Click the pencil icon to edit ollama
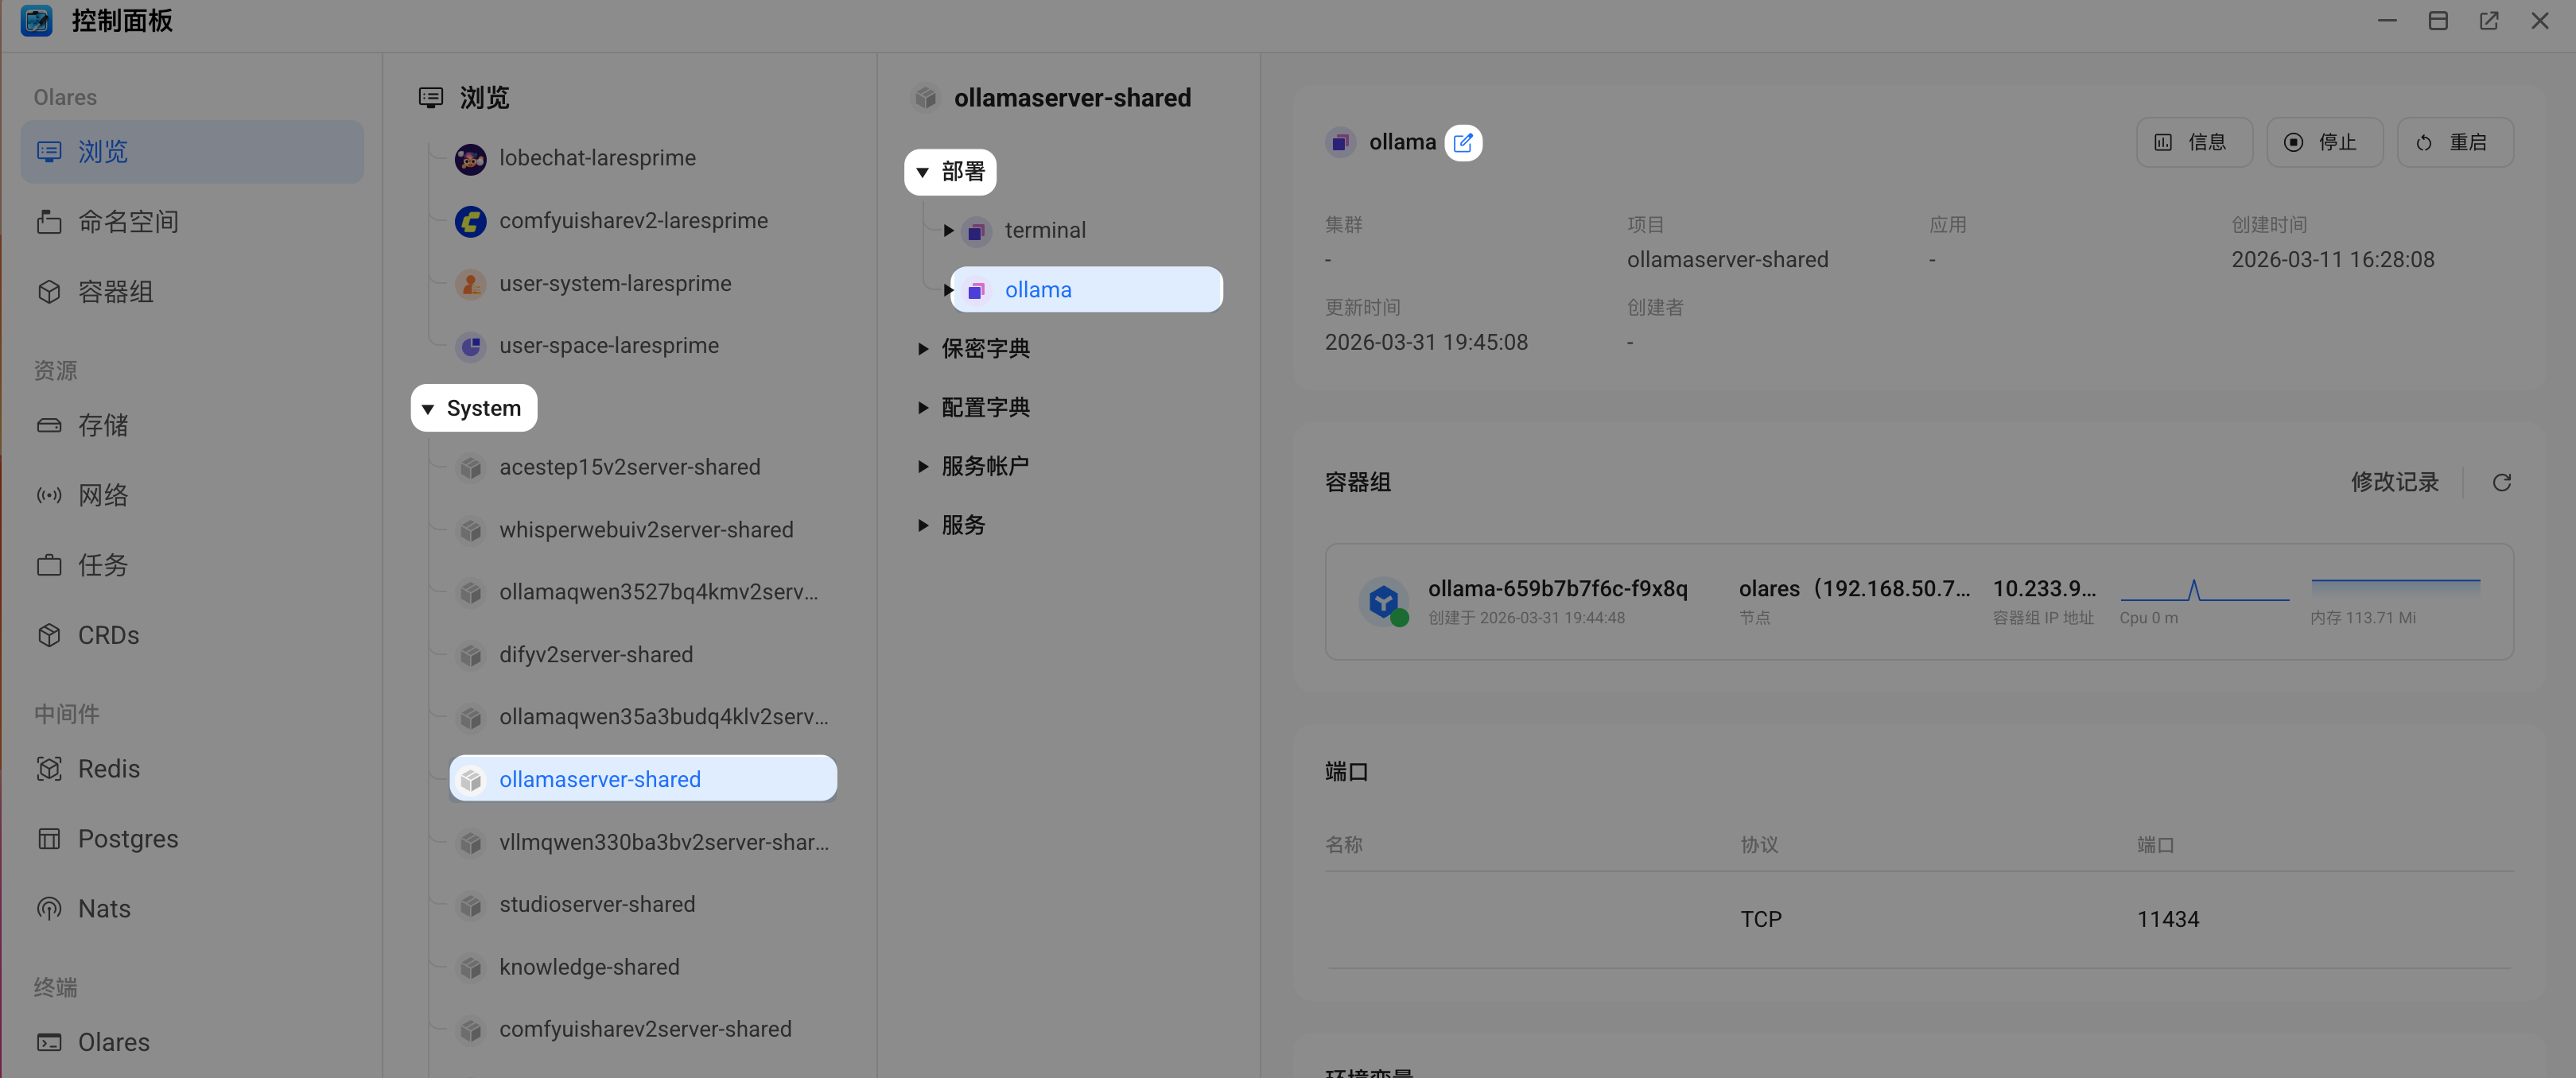Screen dimensions: 2576x1078 point(1464,142)
